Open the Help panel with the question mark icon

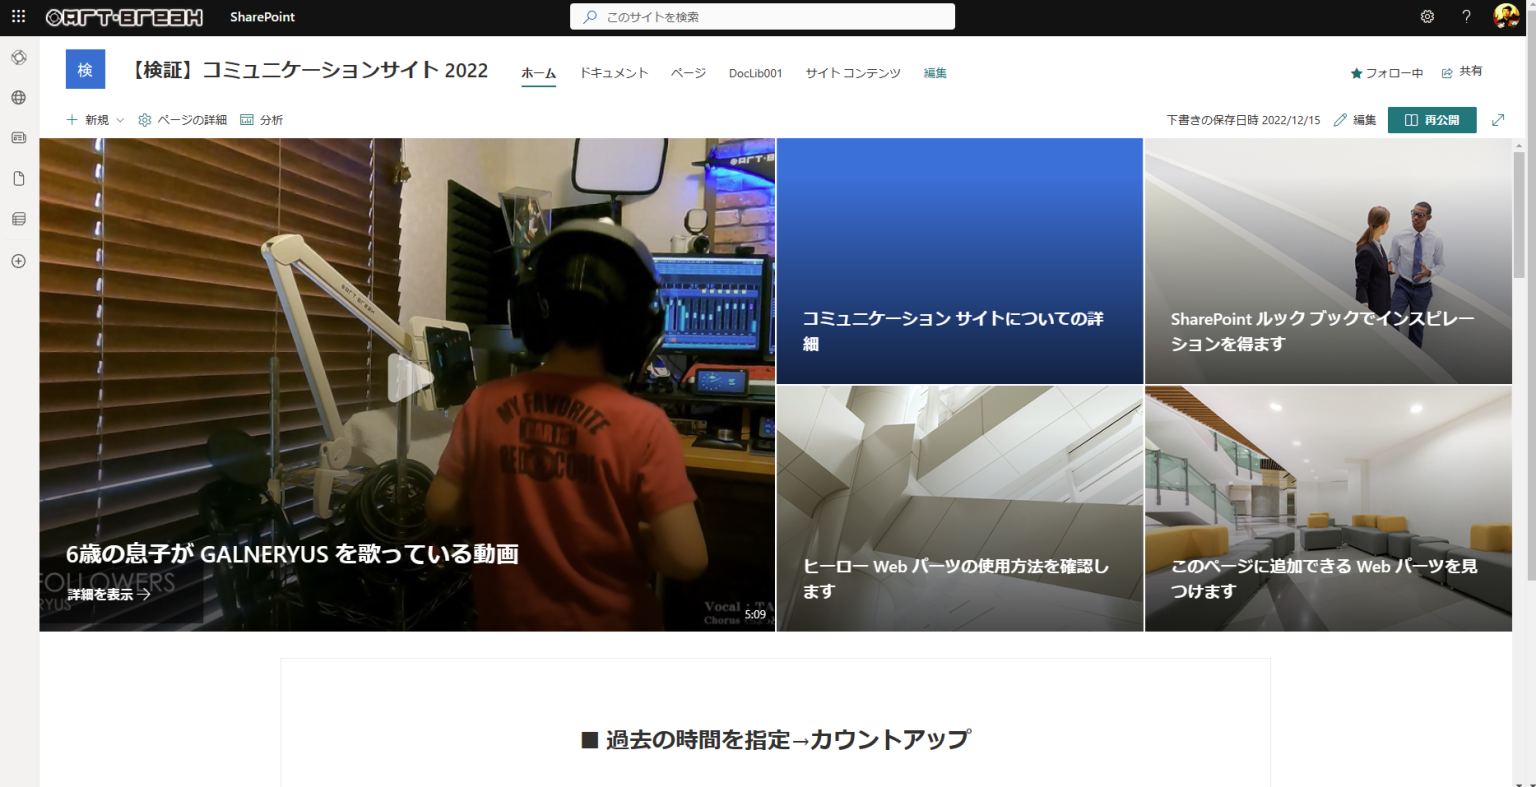point(1466,16)
